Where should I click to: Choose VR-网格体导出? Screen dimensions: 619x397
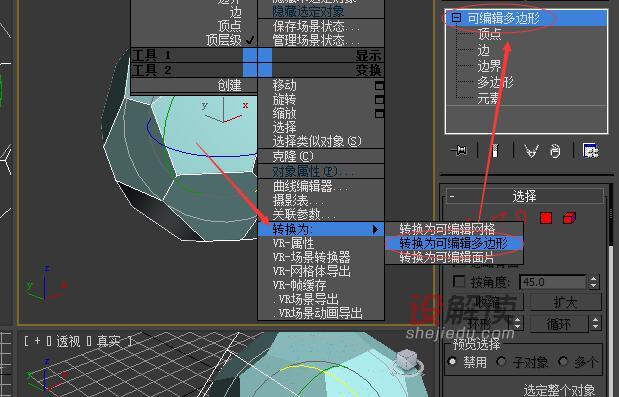(x=311, y=272)
